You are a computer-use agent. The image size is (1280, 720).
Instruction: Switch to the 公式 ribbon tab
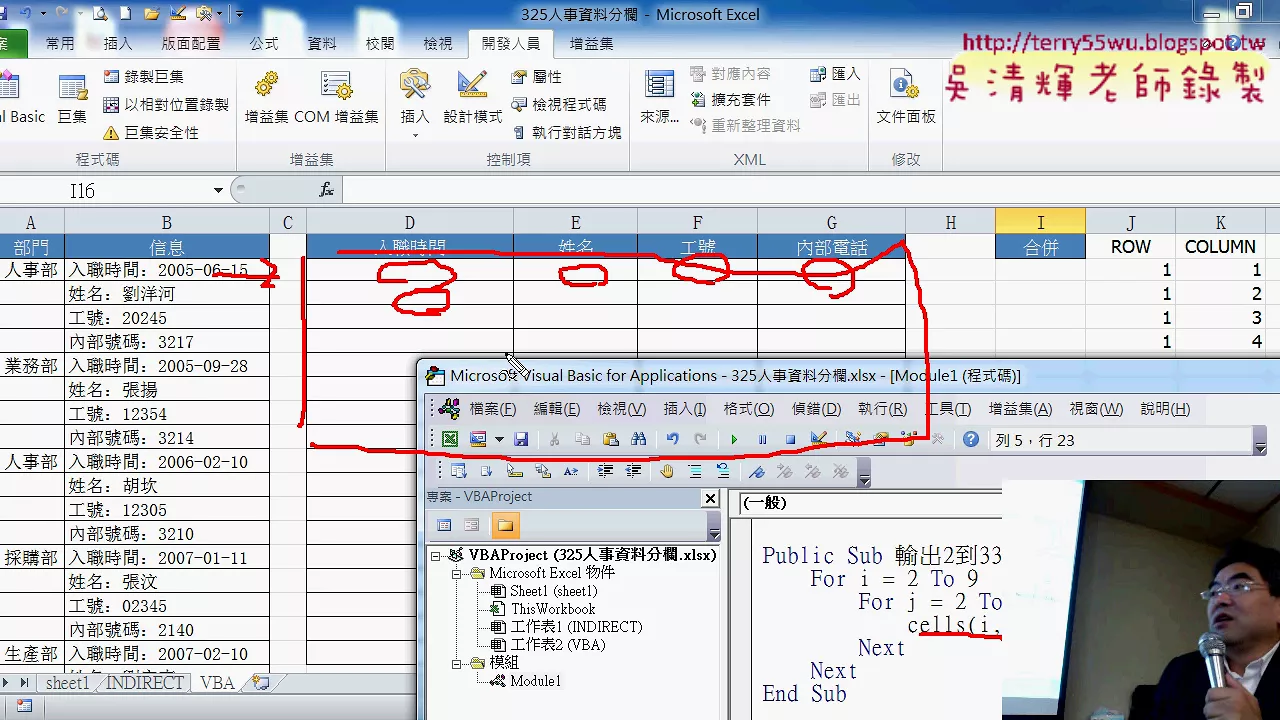point(264,44)
